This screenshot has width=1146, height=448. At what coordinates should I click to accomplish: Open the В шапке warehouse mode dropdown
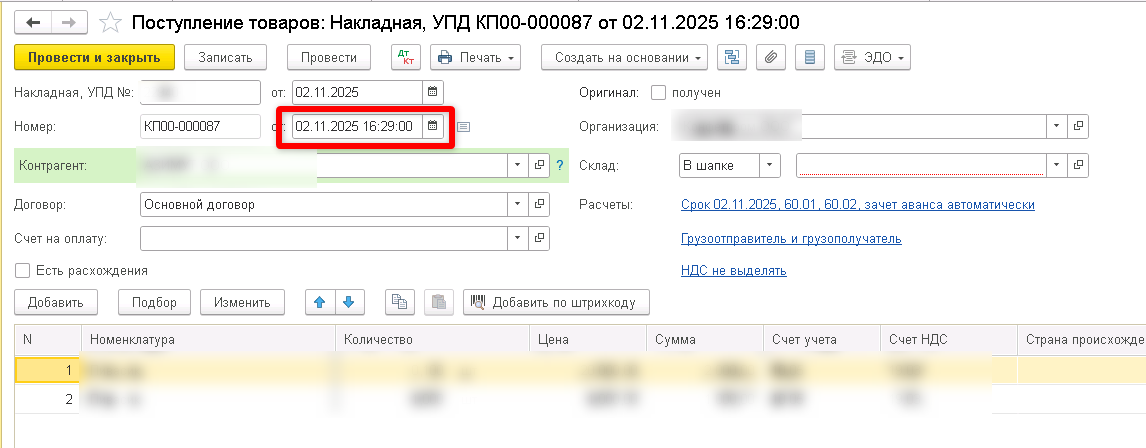pyautogui.click(x=770, y=165)
